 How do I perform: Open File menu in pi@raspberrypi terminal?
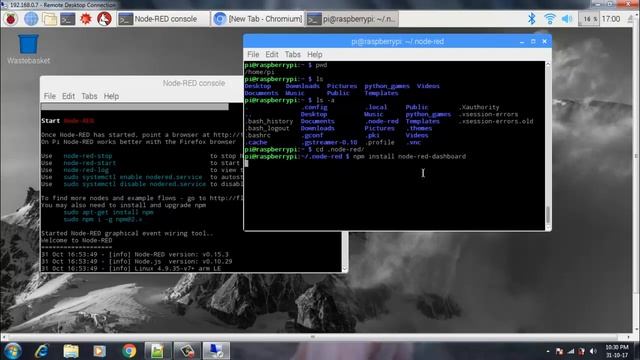pos(253,54)
